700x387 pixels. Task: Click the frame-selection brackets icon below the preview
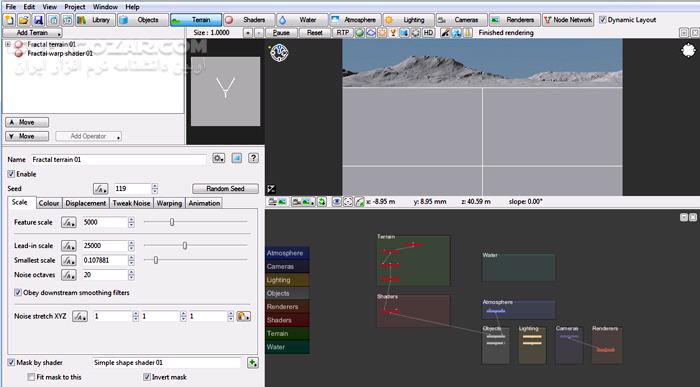(348, 202)
